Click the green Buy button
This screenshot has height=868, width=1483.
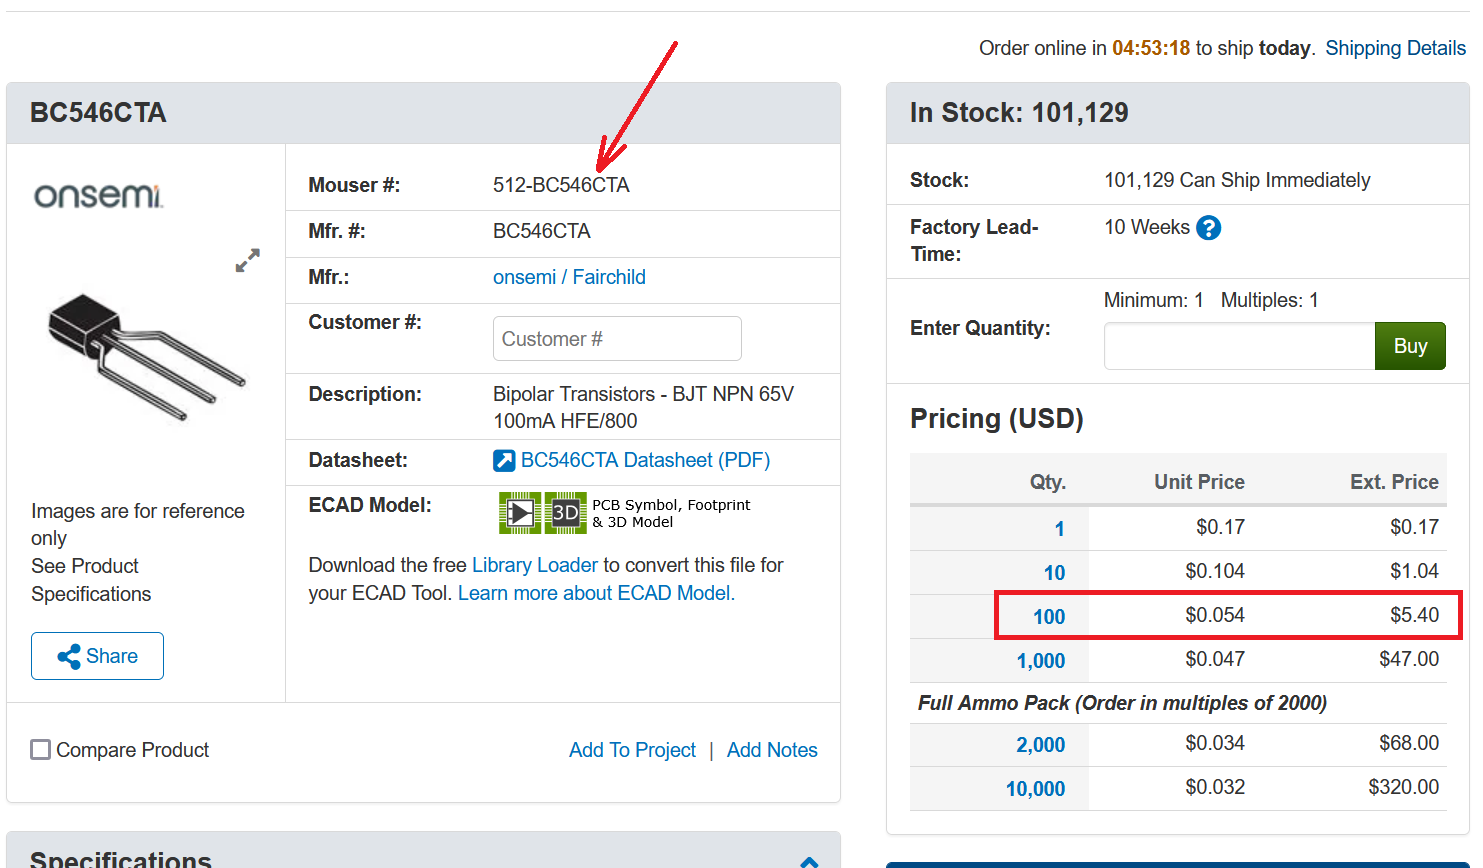1410,346
